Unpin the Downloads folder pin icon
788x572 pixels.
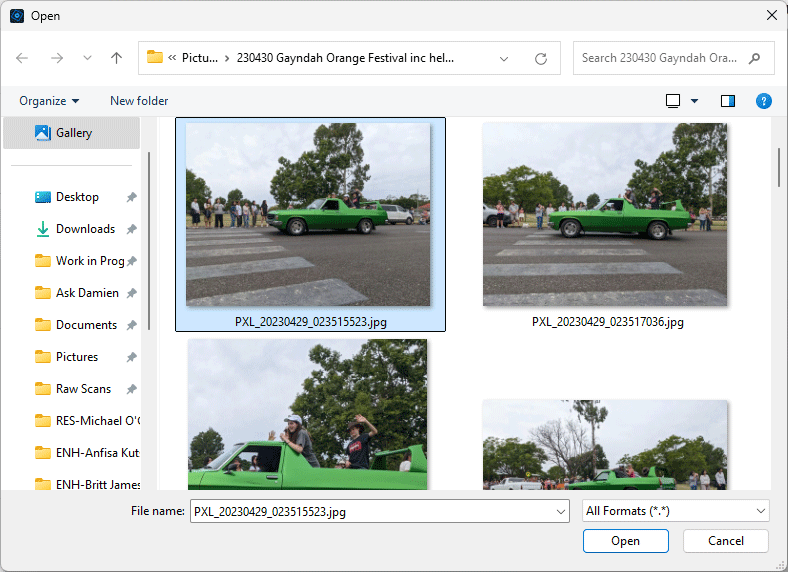[x=131, y=229]
